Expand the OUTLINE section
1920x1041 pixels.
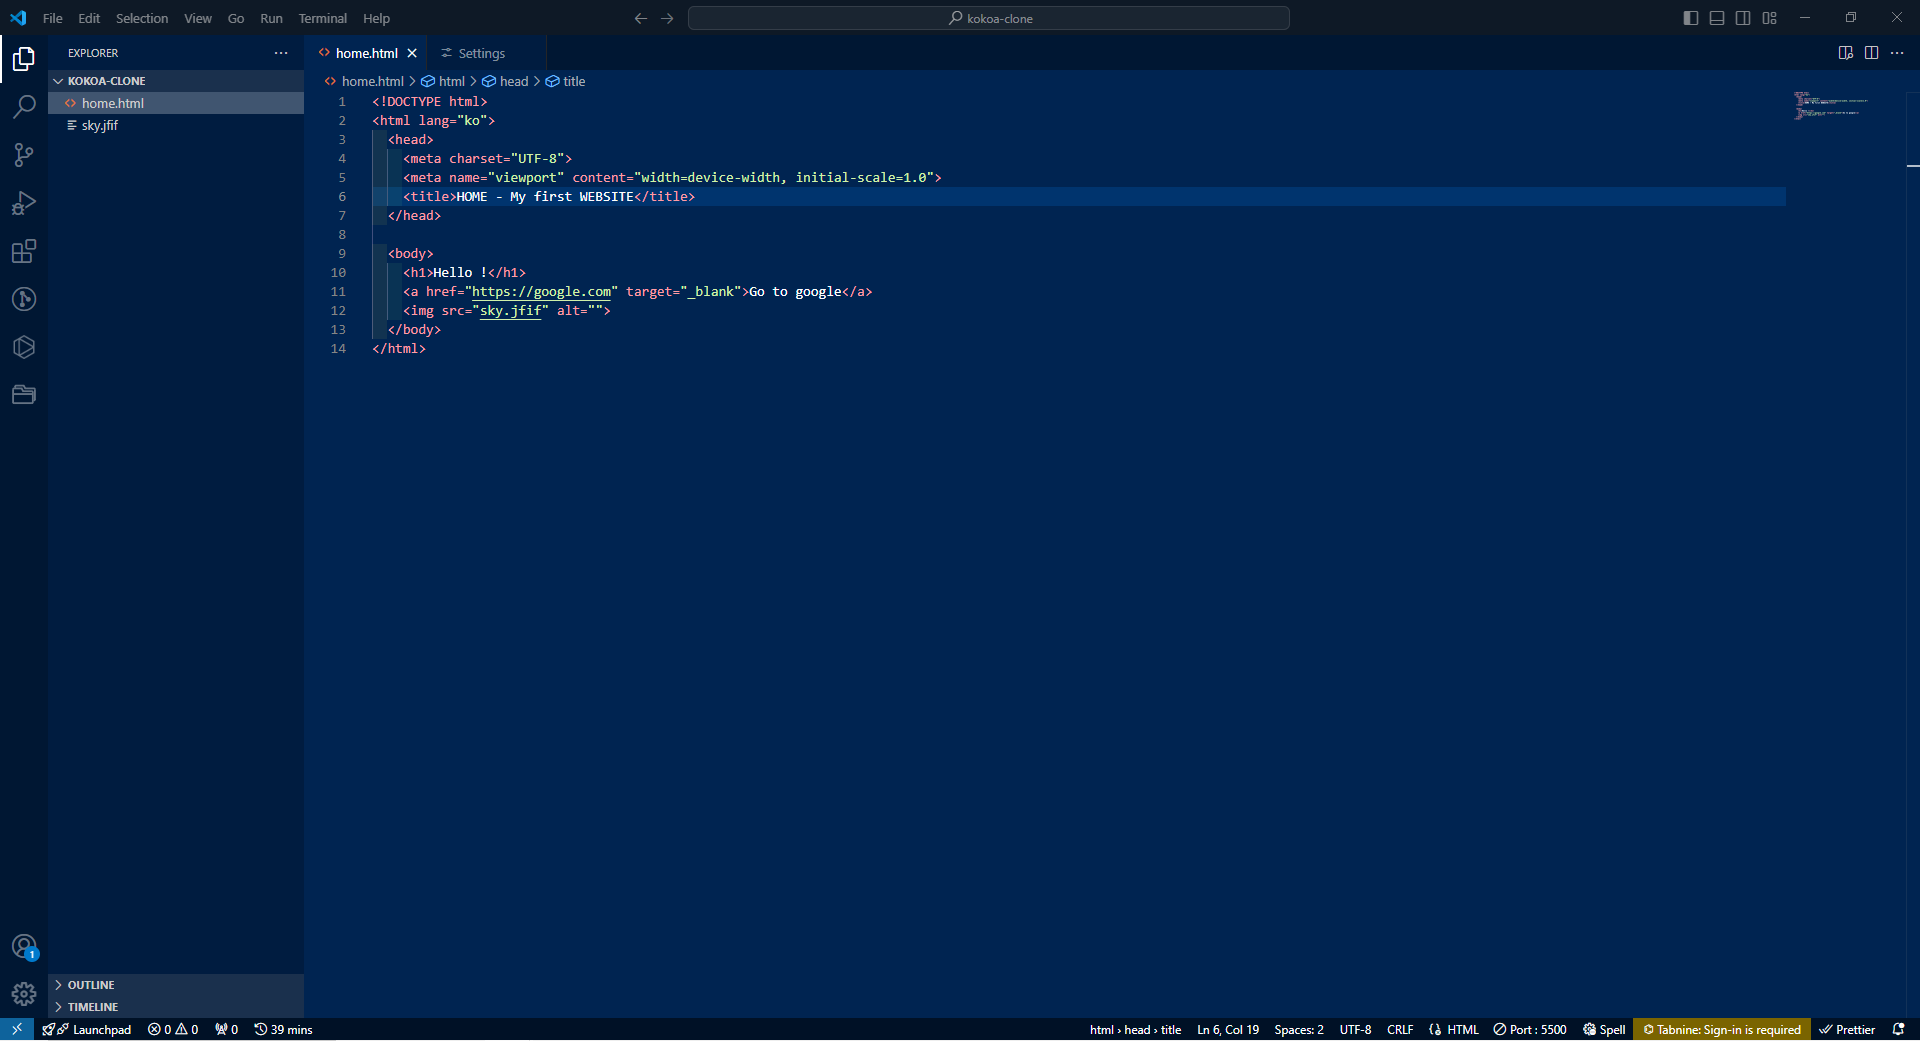(176, 985)
